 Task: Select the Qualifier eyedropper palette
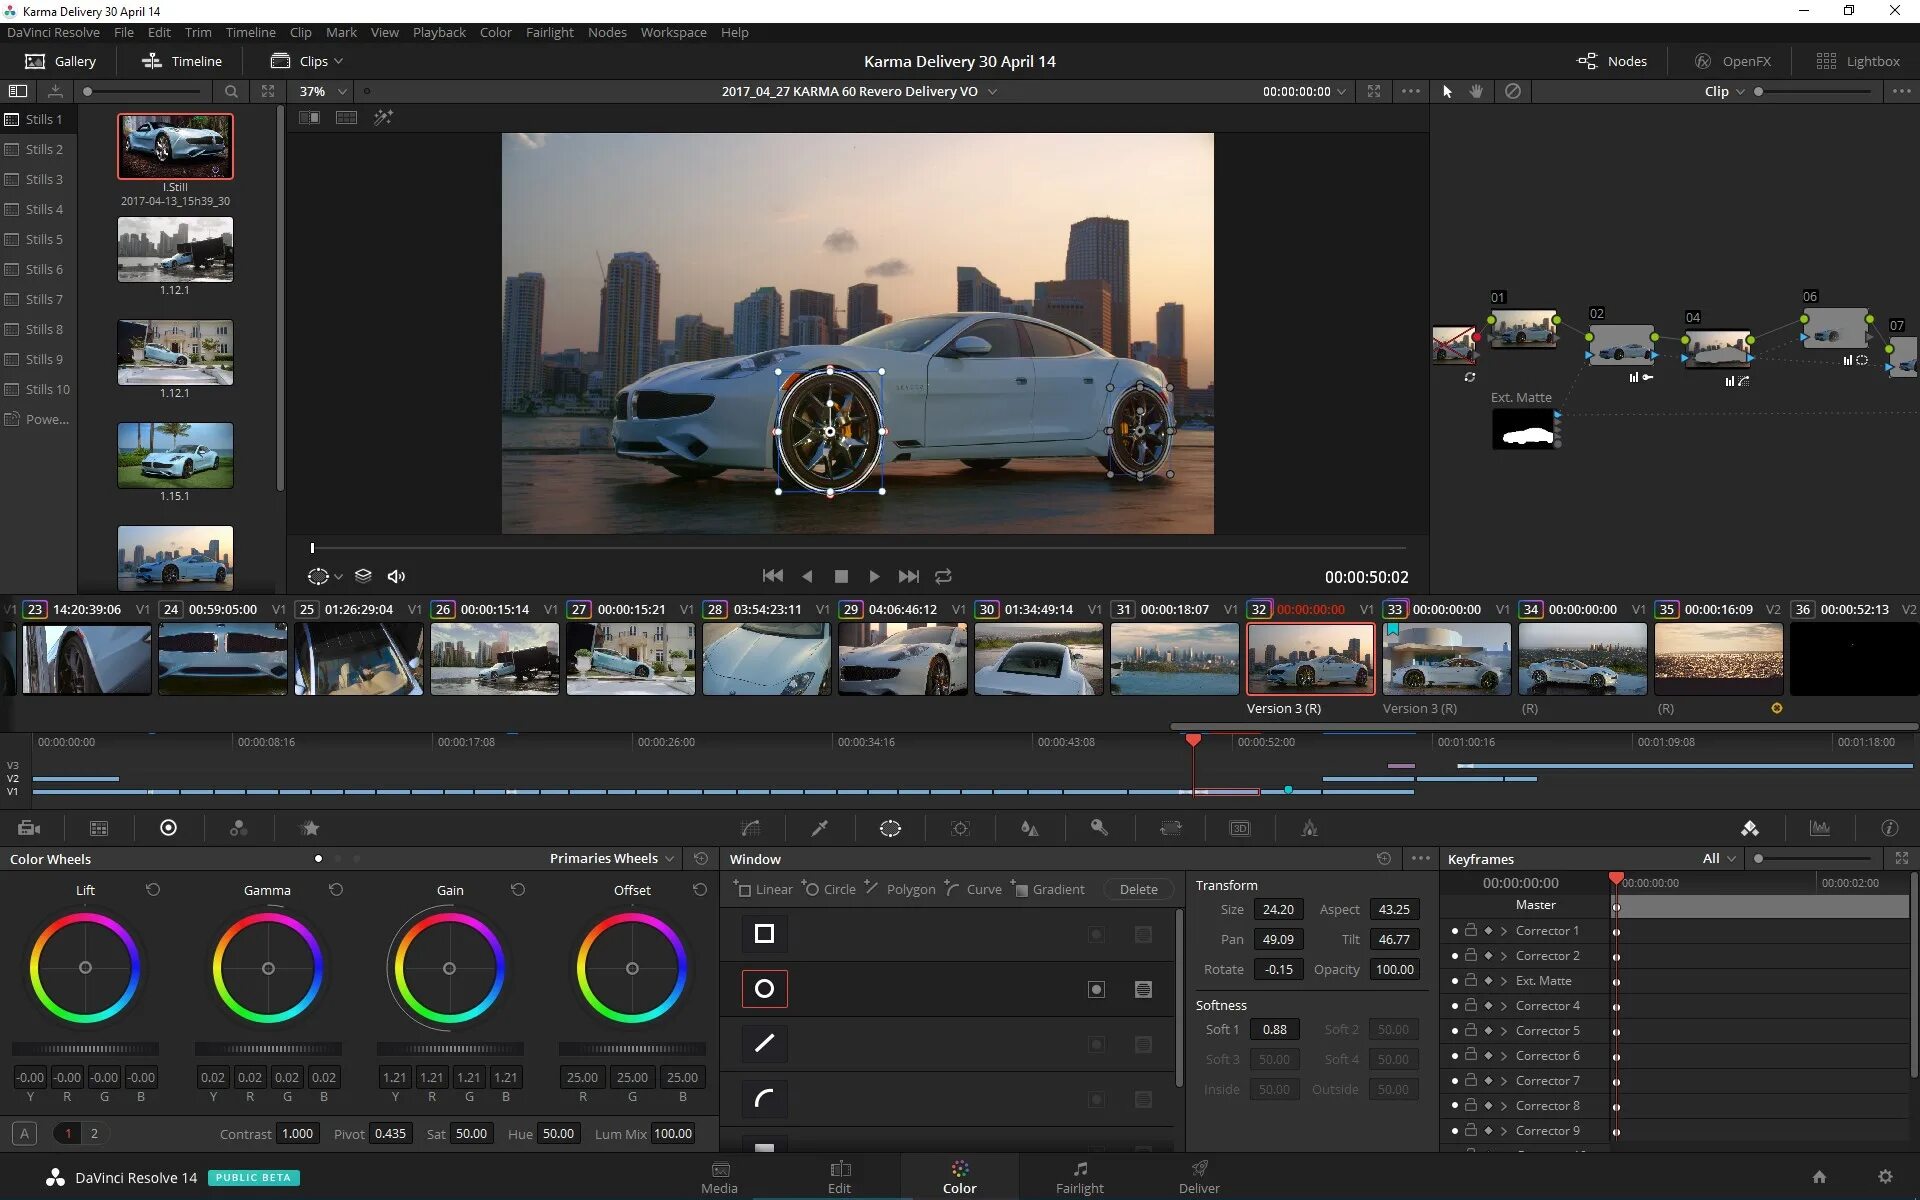820,828
